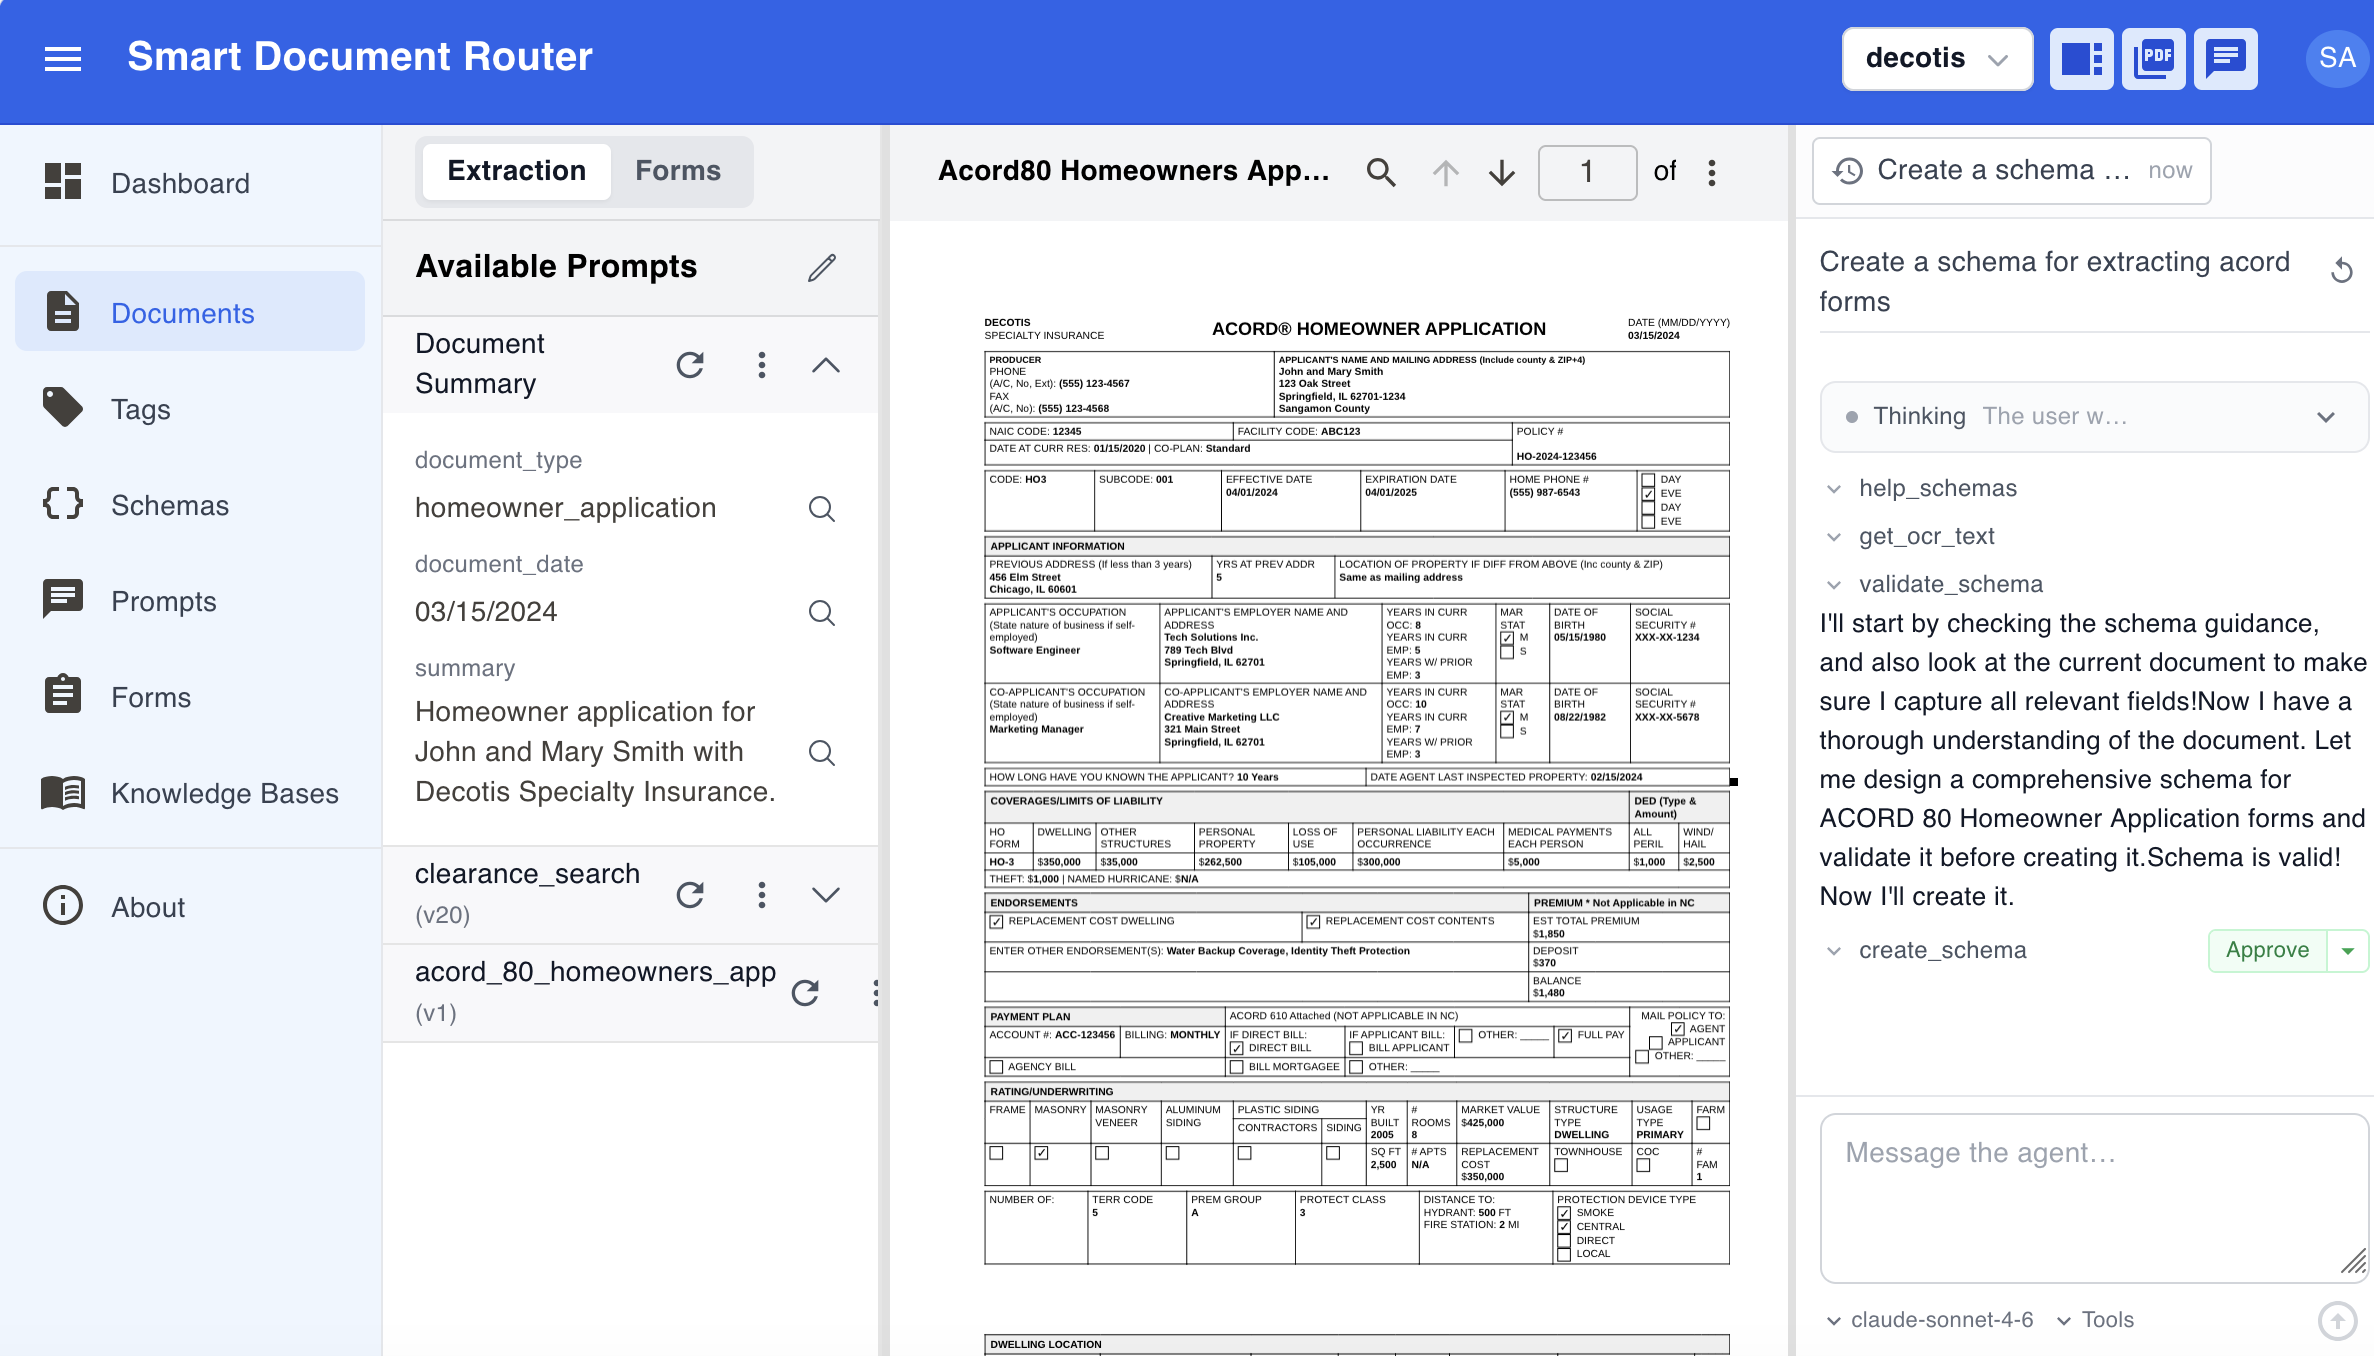
Task: Open Schemas in the sidebar
Action: point(170,505)
